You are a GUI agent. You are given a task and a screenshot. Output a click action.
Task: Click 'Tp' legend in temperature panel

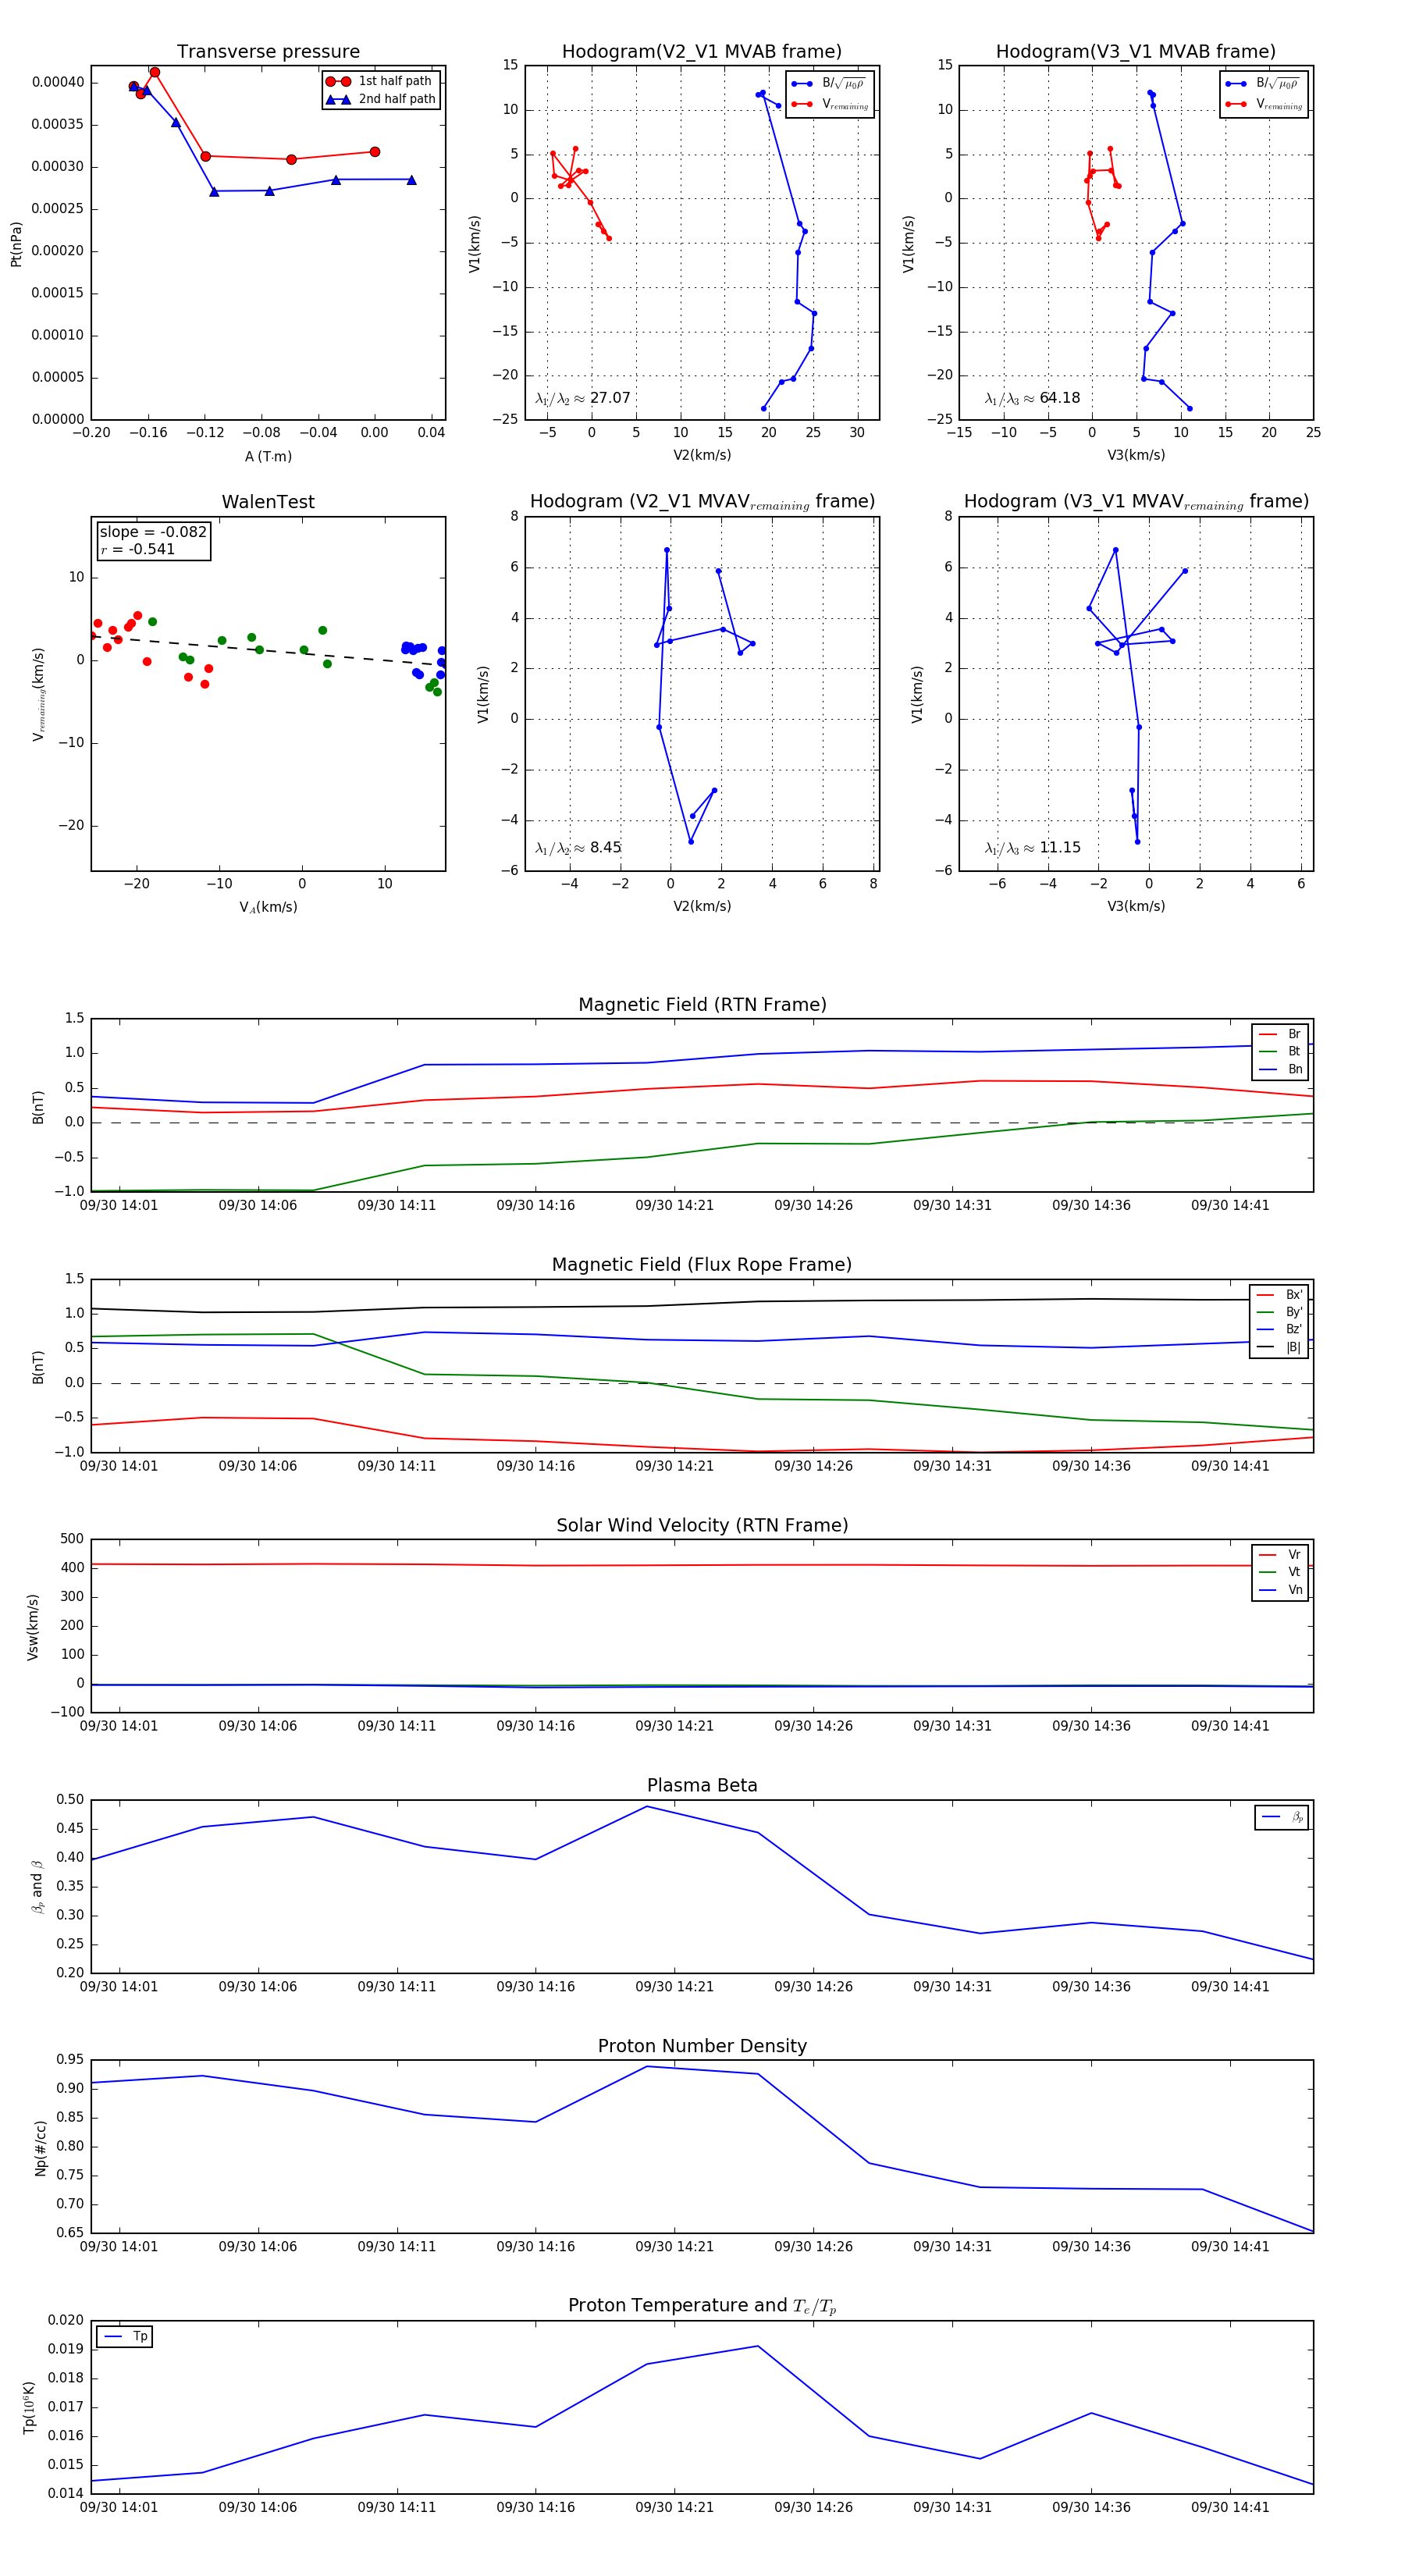[125, 2337]
